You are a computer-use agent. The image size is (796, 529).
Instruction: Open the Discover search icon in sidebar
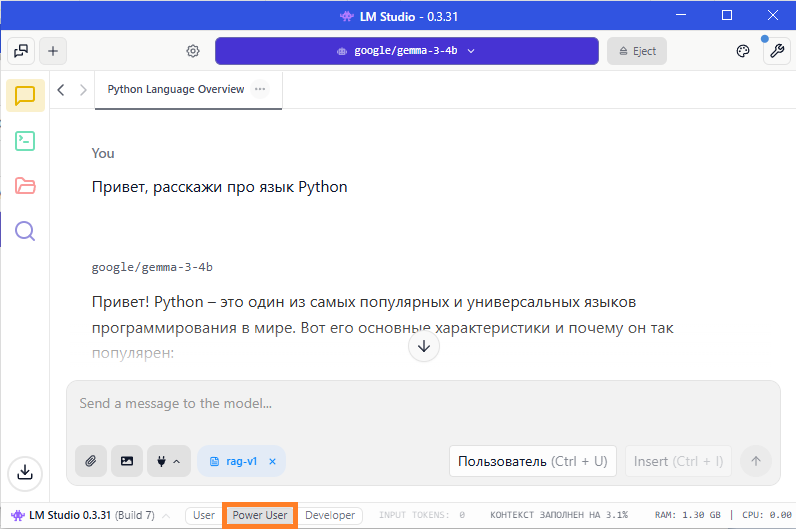click(25, 232)
